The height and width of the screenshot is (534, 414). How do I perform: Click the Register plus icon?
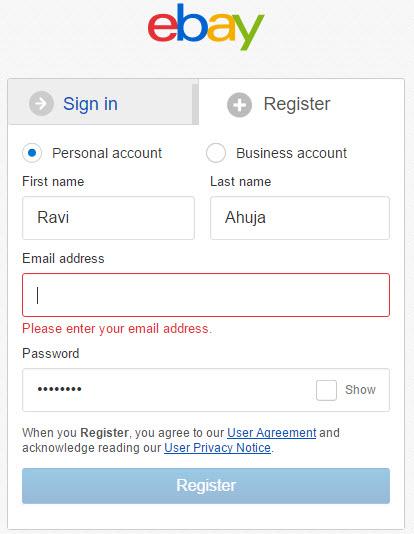pyautogui.click(x=239, y=105)
